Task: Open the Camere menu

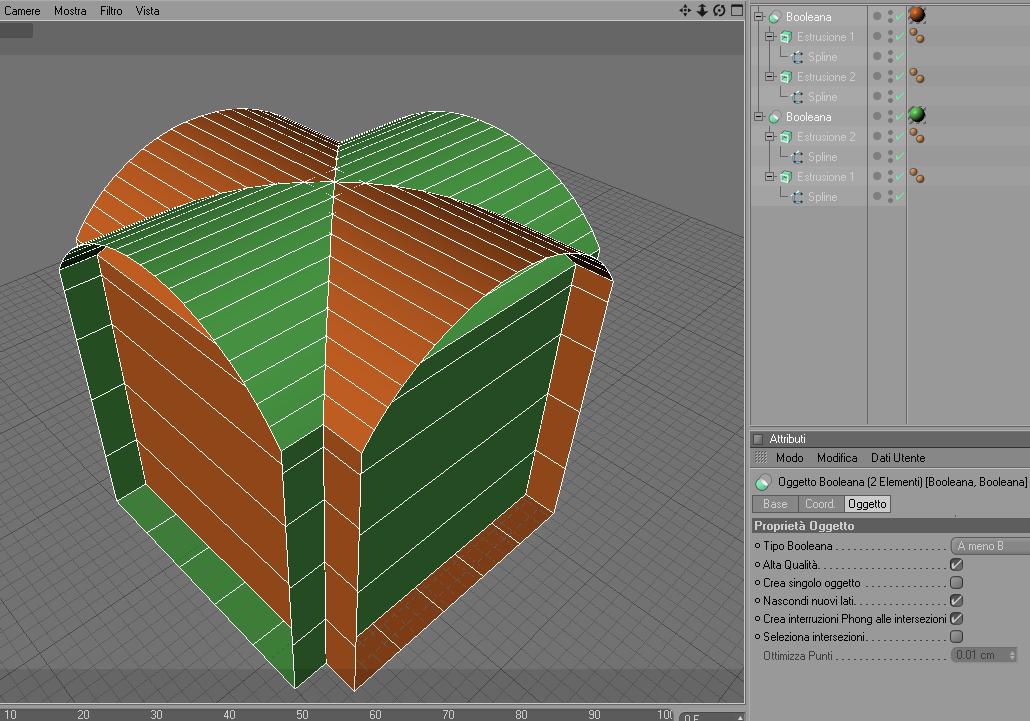Action: [22, 11]
